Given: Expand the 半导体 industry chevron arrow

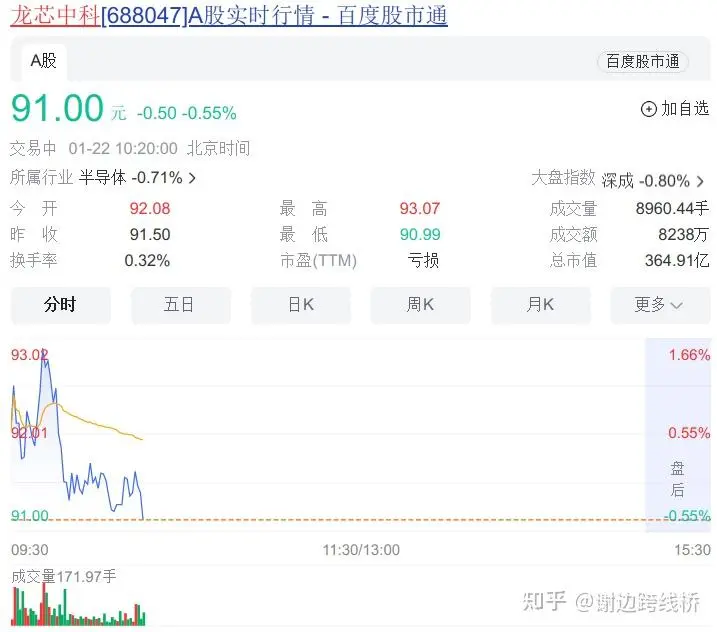Looking at the screenshot, I should (x=193, y=178).
